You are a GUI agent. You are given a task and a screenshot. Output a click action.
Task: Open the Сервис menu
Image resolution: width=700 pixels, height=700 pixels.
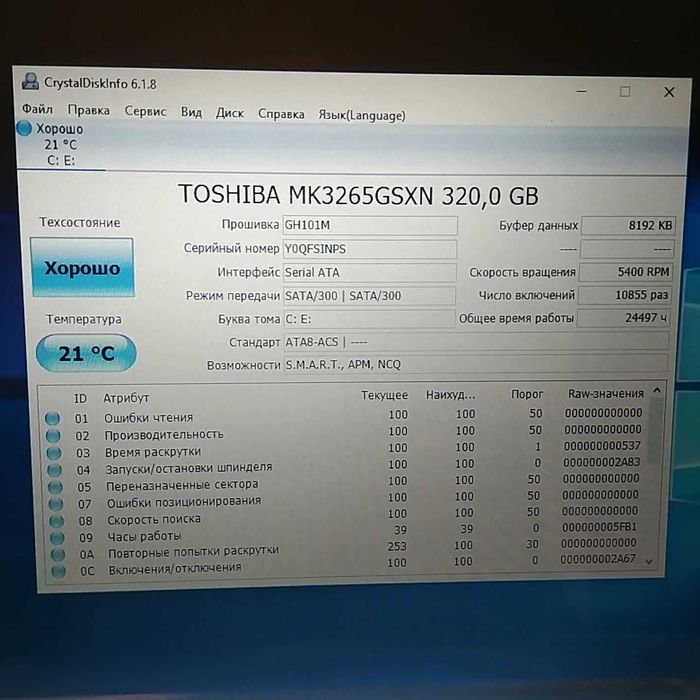(145, 111)
